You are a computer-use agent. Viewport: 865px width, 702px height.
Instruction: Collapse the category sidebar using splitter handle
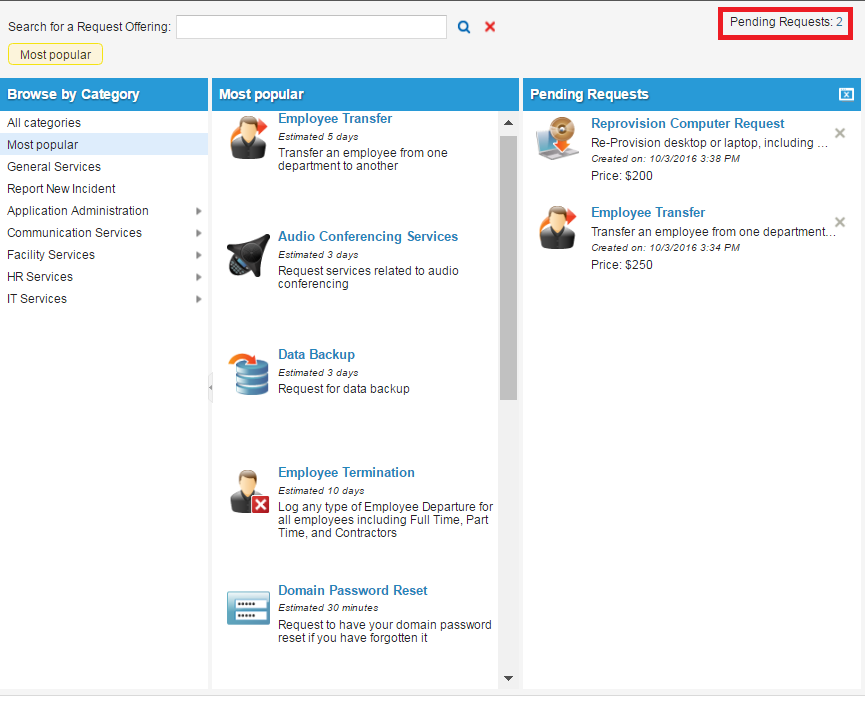coord(210,388)
